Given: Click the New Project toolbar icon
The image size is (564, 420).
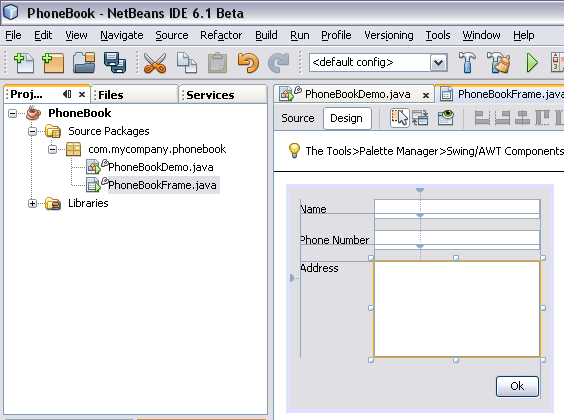Looking at the screenshot, I should pos(53,63).
